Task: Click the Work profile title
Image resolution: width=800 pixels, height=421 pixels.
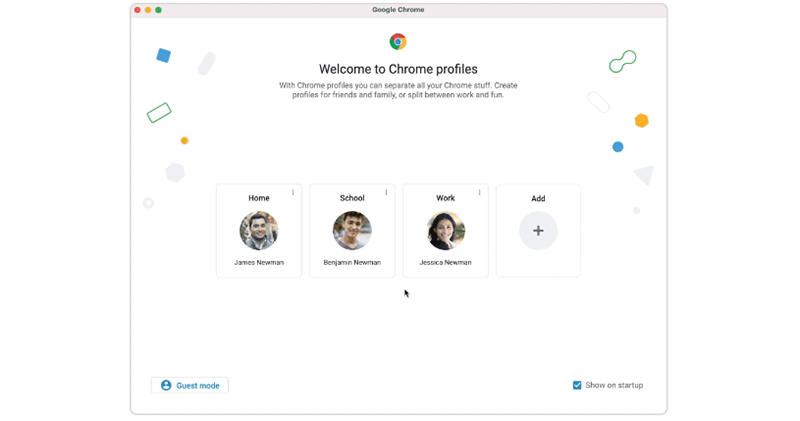Action: [x=445, y=198]
